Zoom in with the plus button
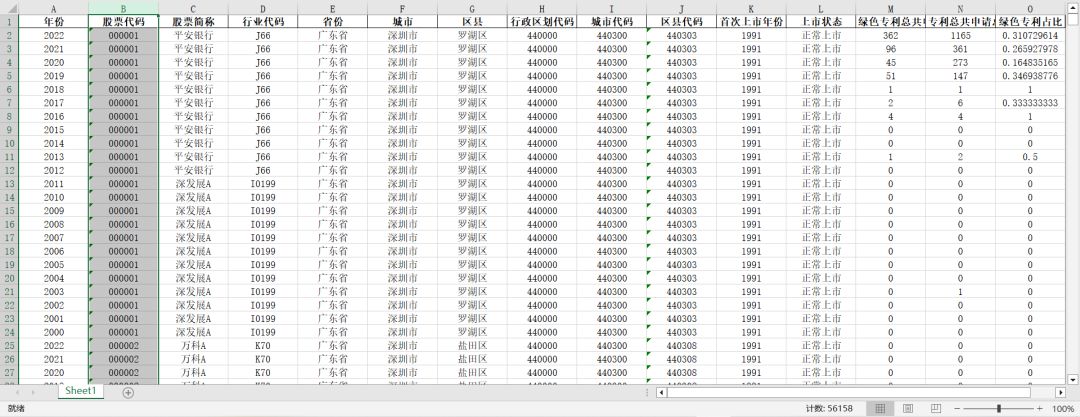This screenshot has height=417, width=1080. [x=1041, y=409]
